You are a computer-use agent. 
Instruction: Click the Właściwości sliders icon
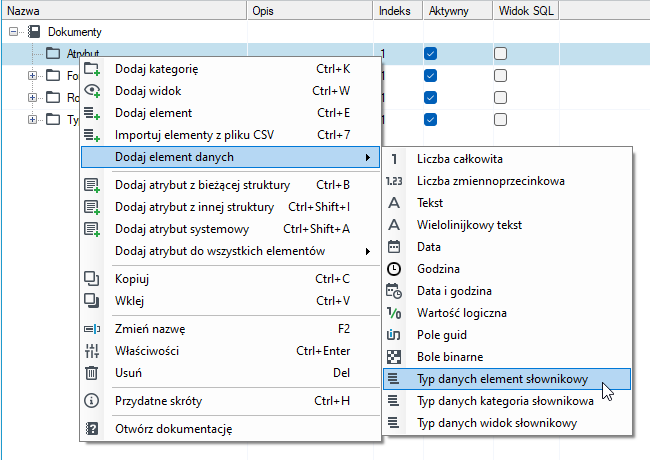92,351
